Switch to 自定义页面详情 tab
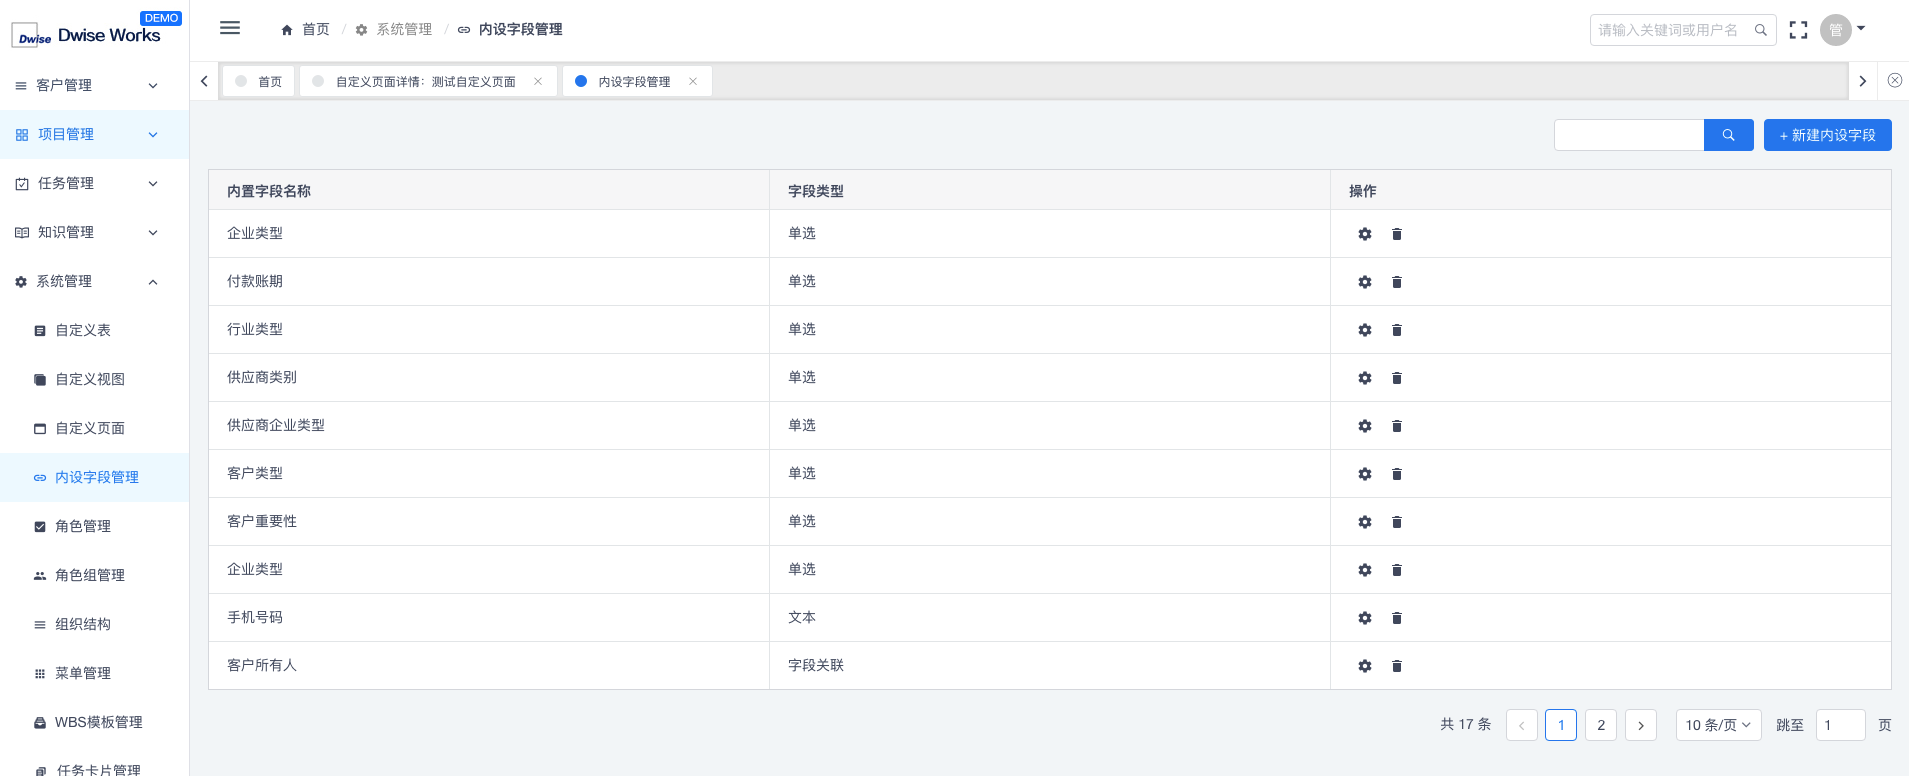The image size is (1909, 776). click(426, 81)
